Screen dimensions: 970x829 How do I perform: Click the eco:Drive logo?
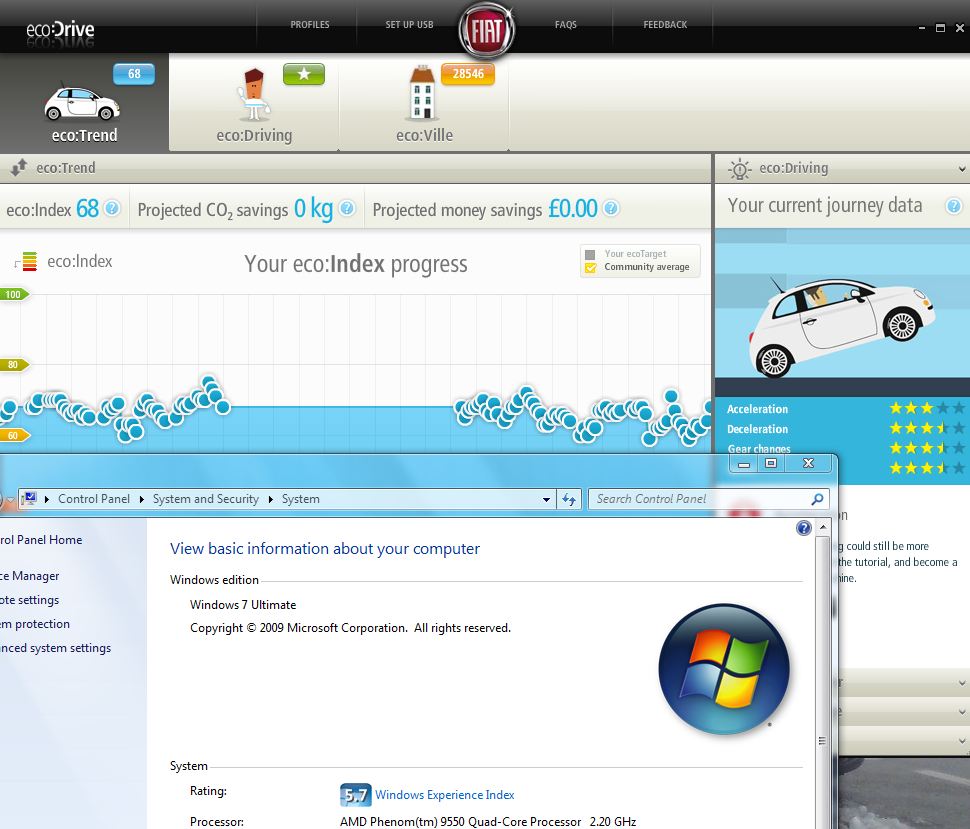pos(60,30)
